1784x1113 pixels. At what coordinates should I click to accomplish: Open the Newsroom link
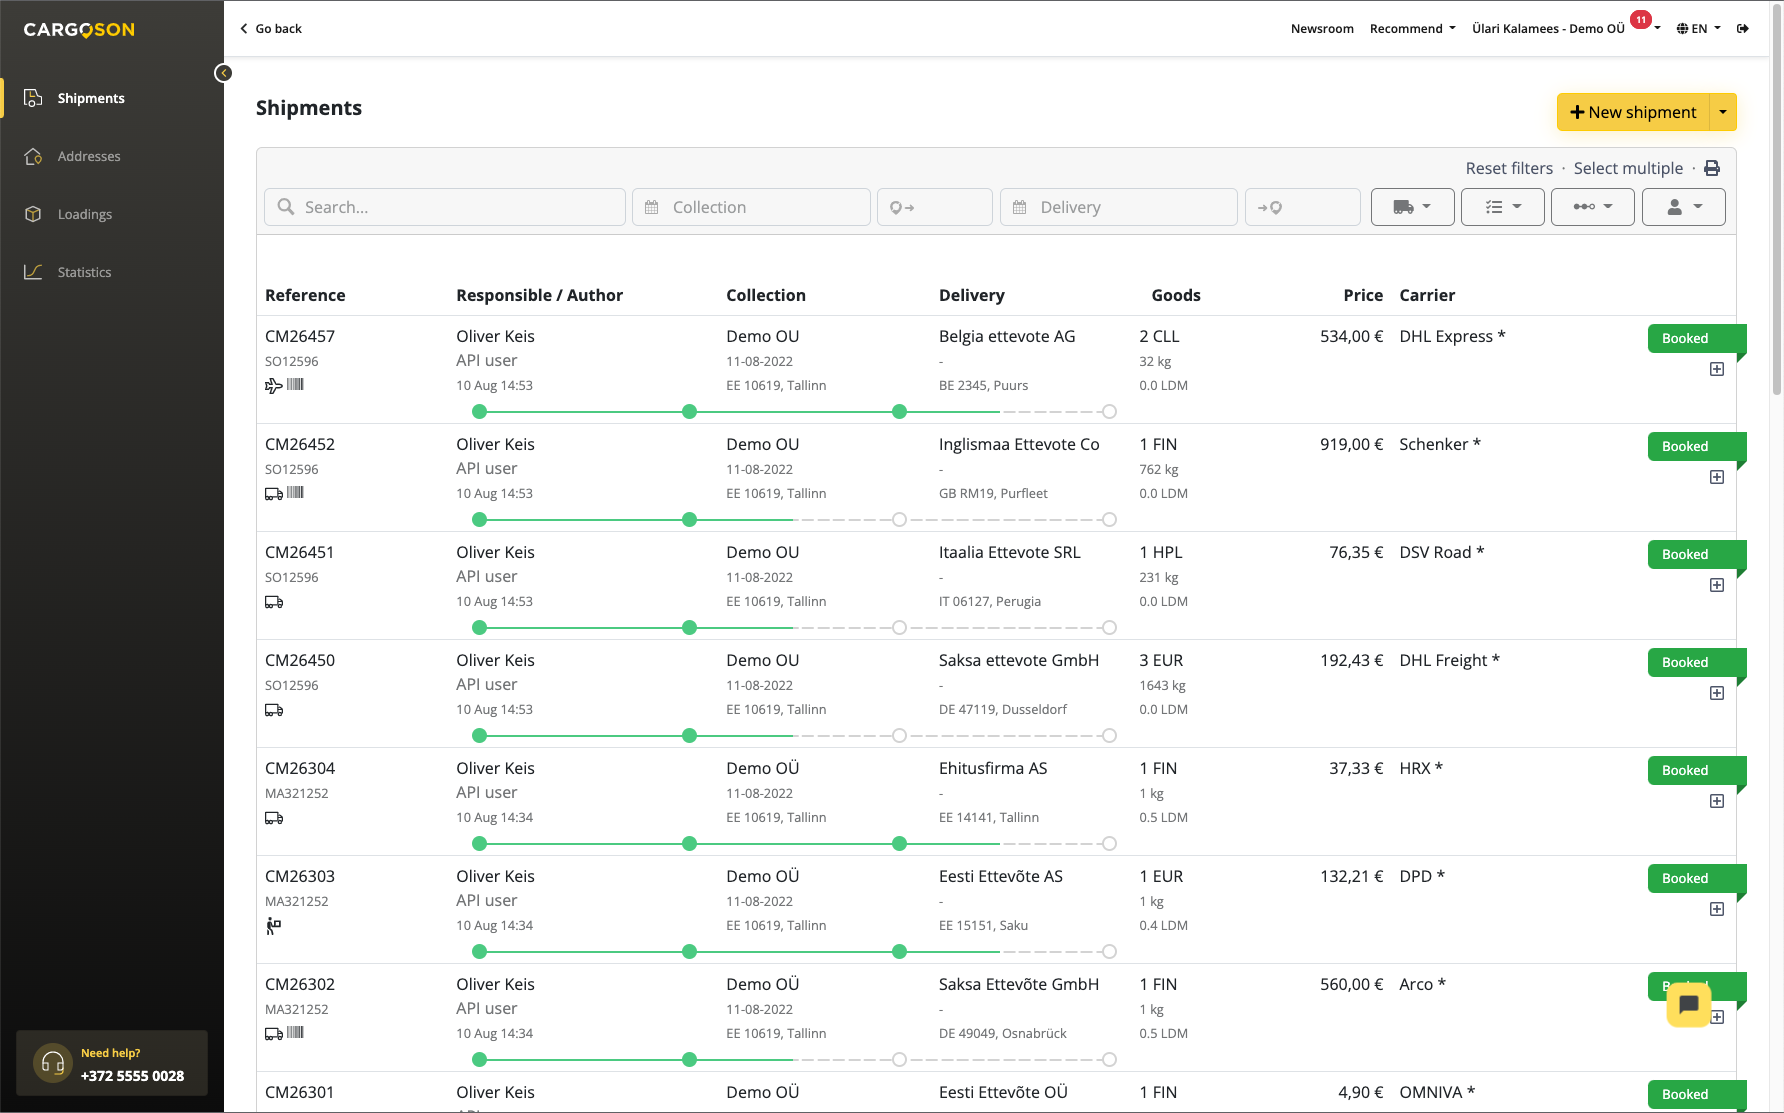tap(1322, 29)
